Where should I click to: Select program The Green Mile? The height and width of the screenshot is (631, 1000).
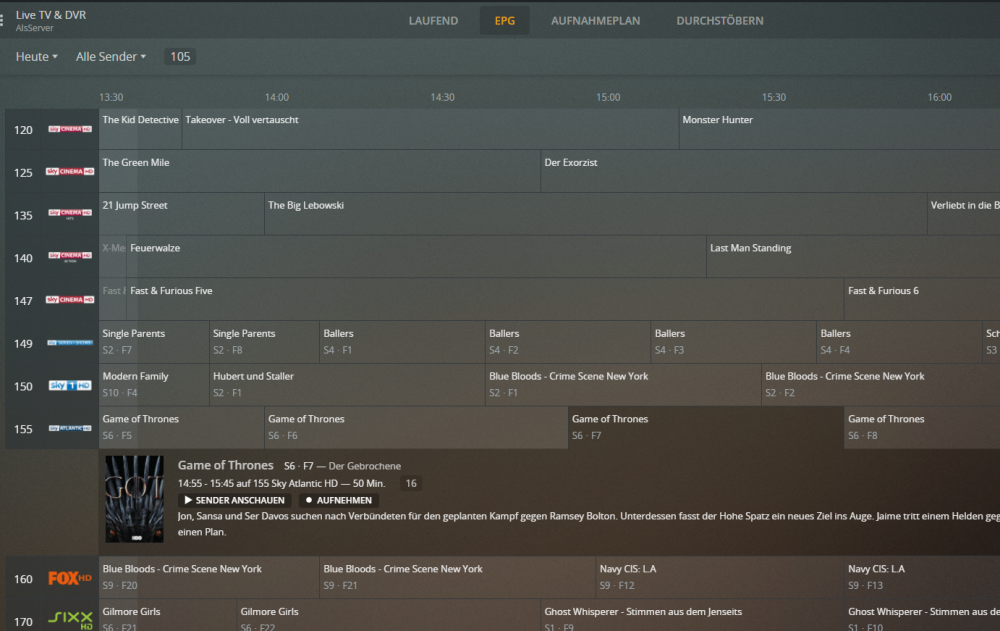point(320,172)
